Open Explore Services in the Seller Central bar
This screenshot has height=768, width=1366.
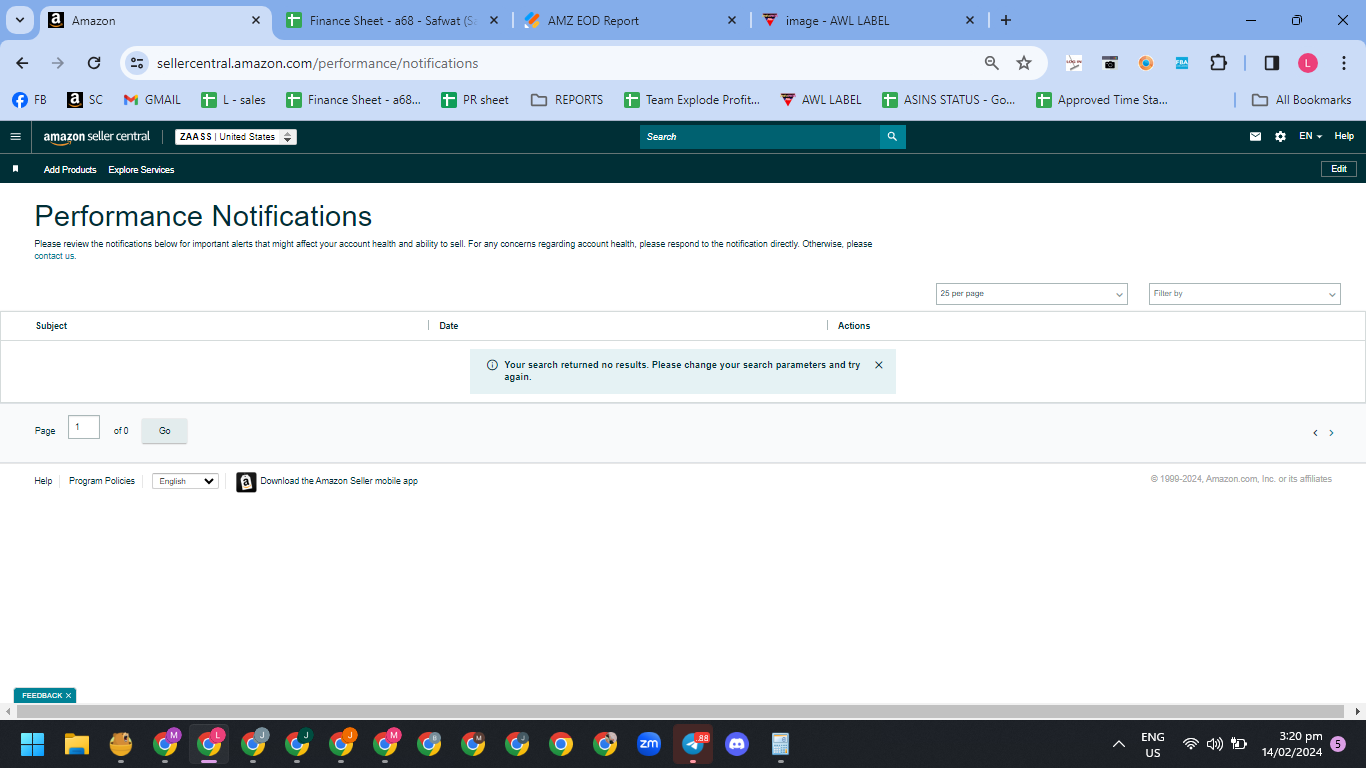pyautogui.click(x=141, y=170)
